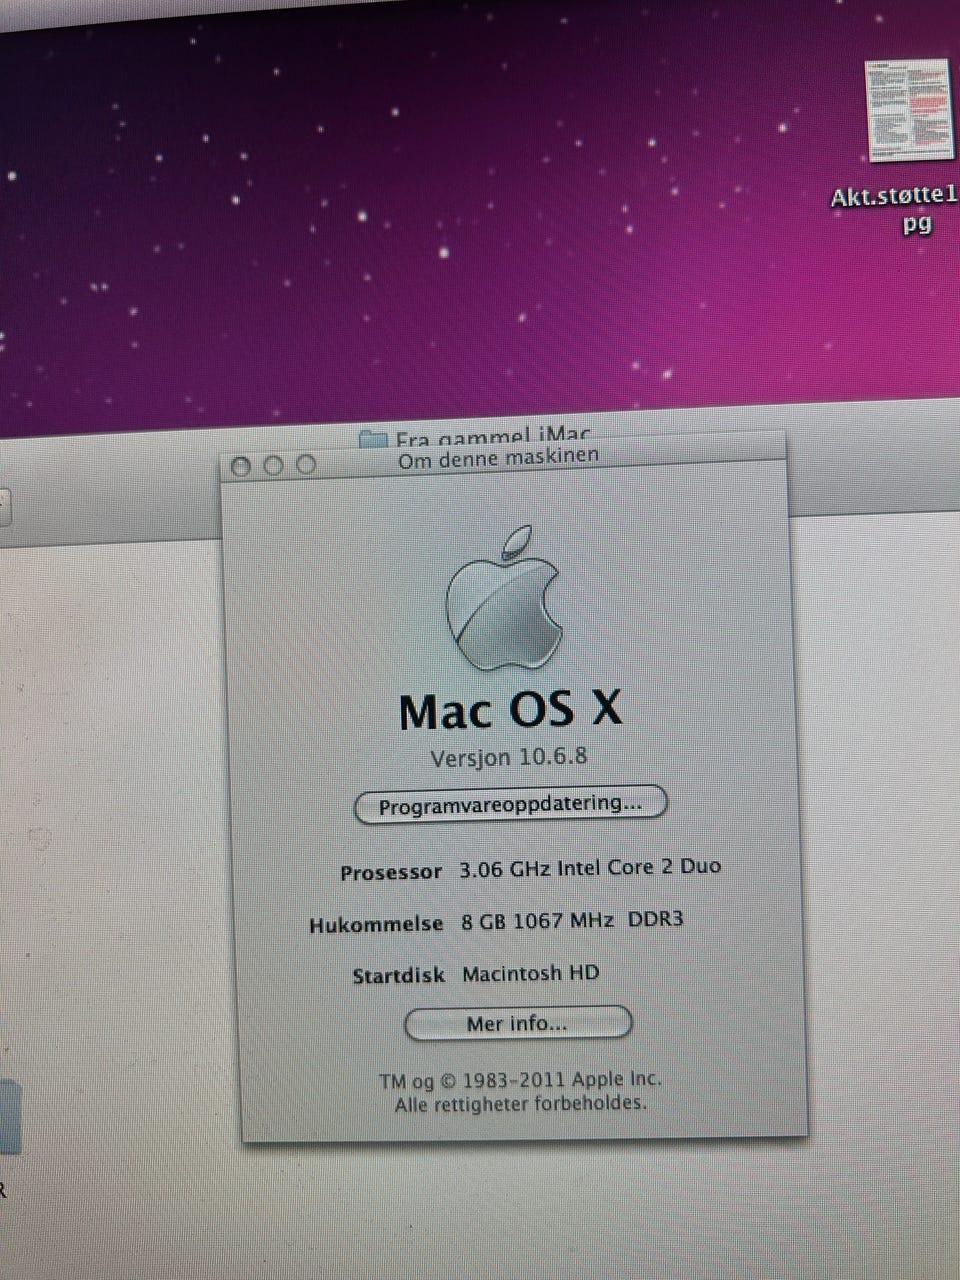The image size is (960, 1280).
Task: Click the Startdisk label
Action: pos(398,976)
